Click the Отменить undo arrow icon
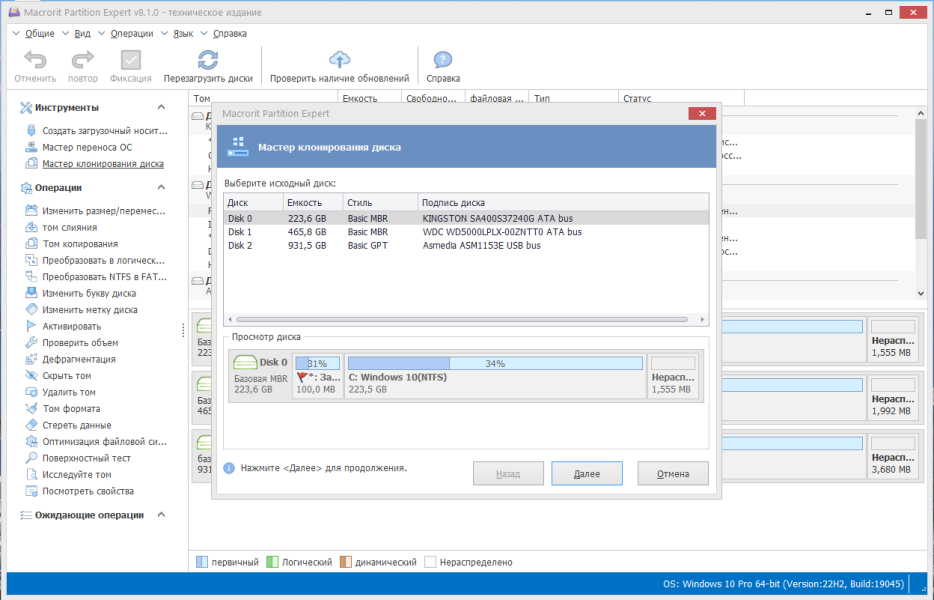The width and height of the screenshot is (934, 600). 35,60
